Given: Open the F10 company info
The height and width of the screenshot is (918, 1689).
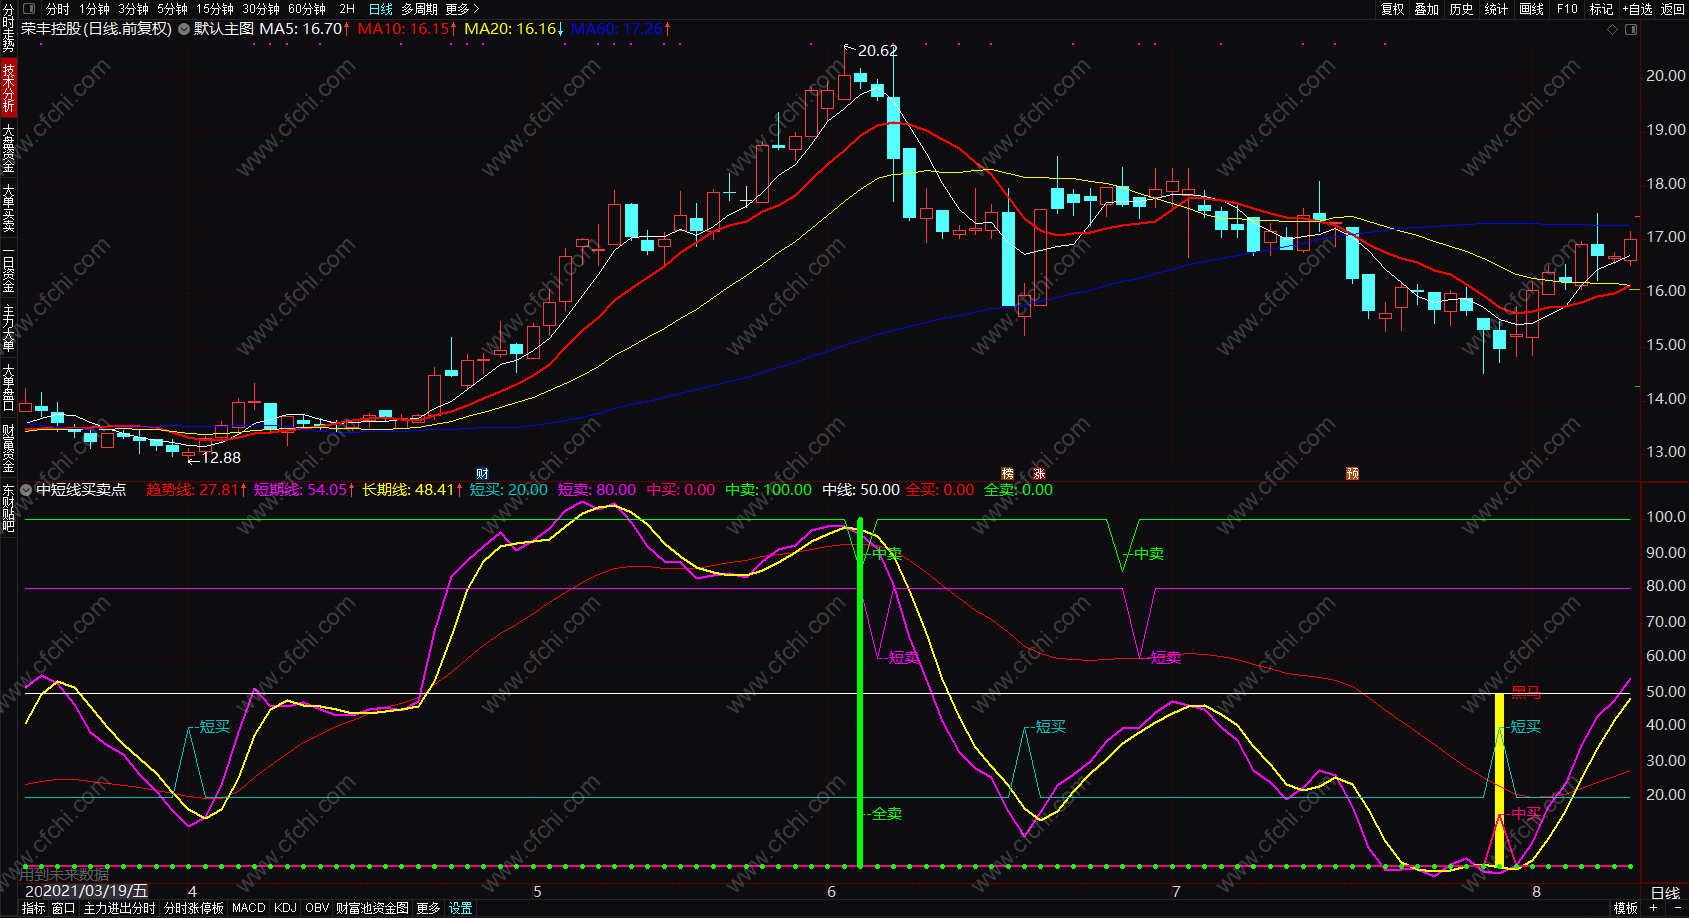Looking at the screenshot, I should click(x=1567, y=9).
